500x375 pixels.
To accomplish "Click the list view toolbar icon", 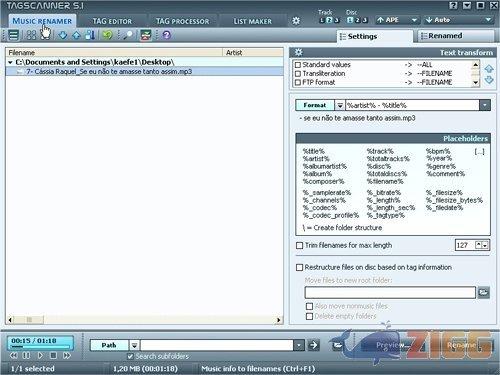I will pyautogui.click(x=13, y=35).
